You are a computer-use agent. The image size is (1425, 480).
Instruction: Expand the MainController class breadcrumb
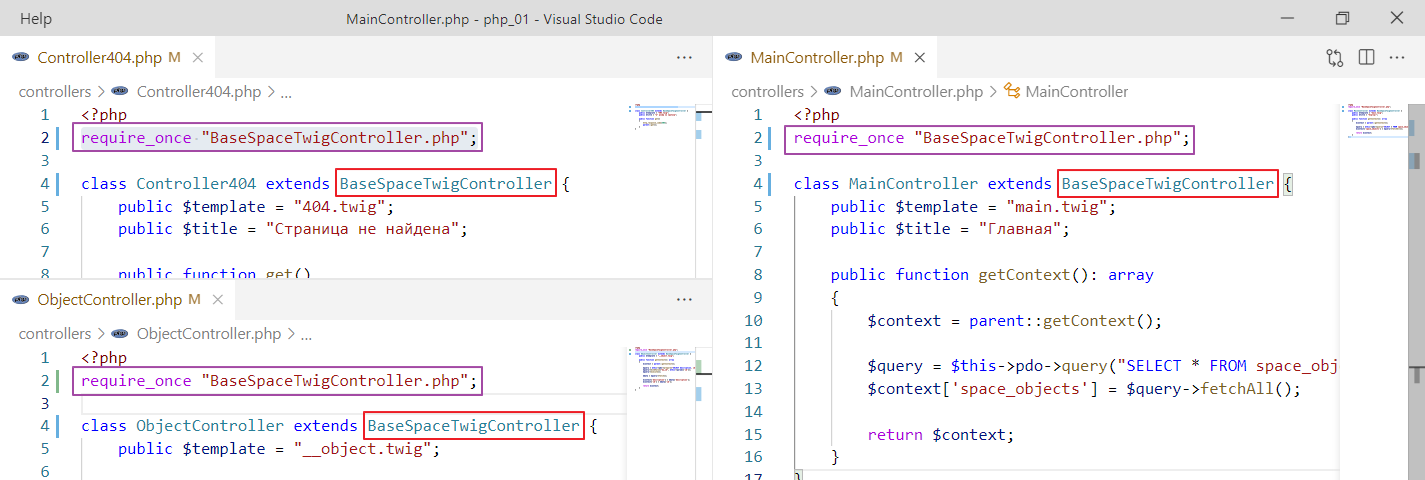tap(1076, 92)
